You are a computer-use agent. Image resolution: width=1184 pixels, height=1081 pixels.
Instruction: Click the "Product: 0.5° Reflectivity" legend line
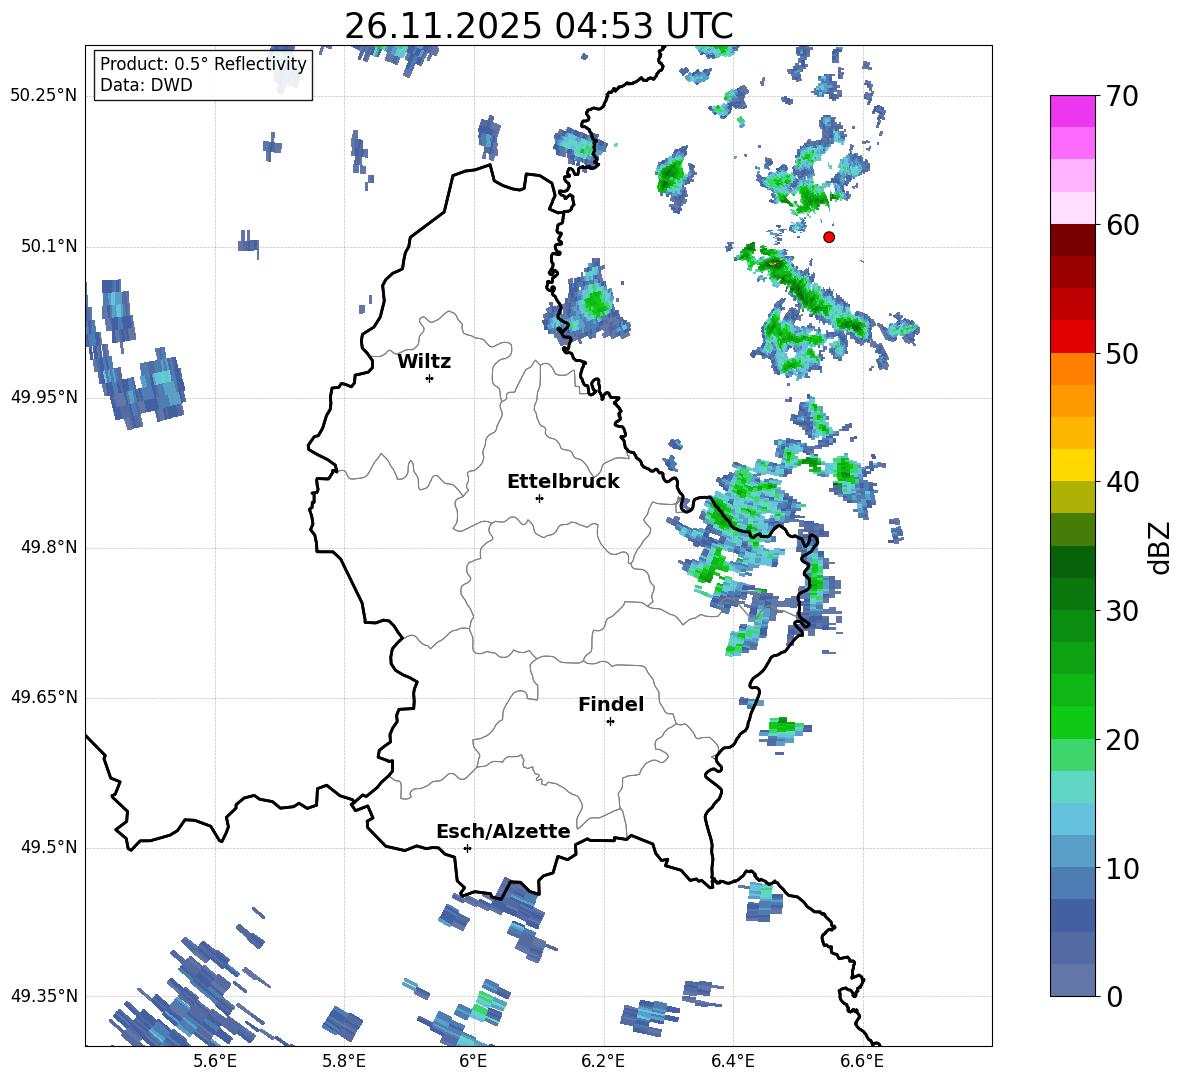[x=203, y=63]
